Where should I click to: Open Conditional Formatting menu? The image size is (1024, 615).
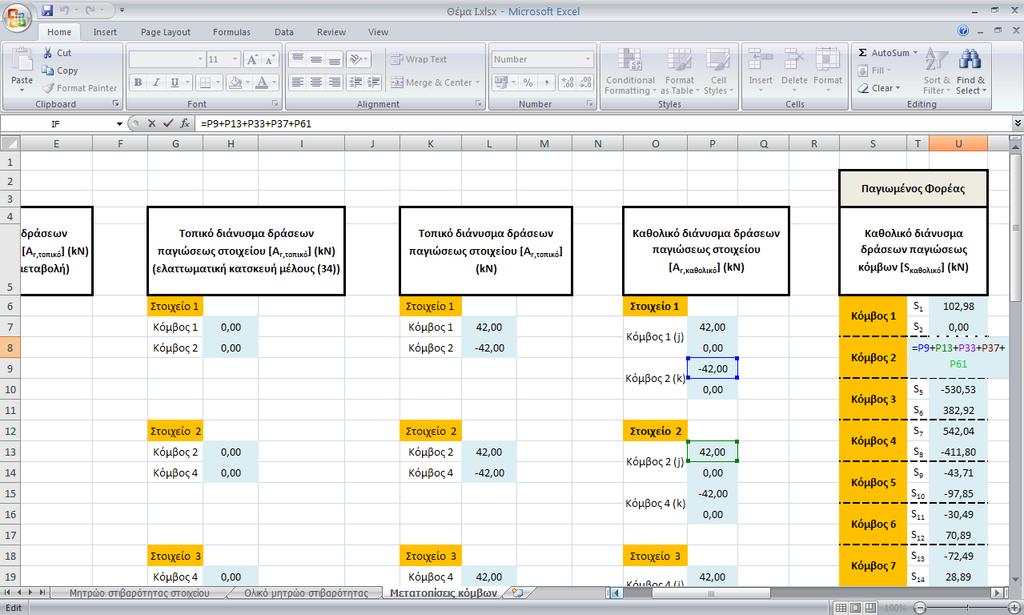pos(630,72)
